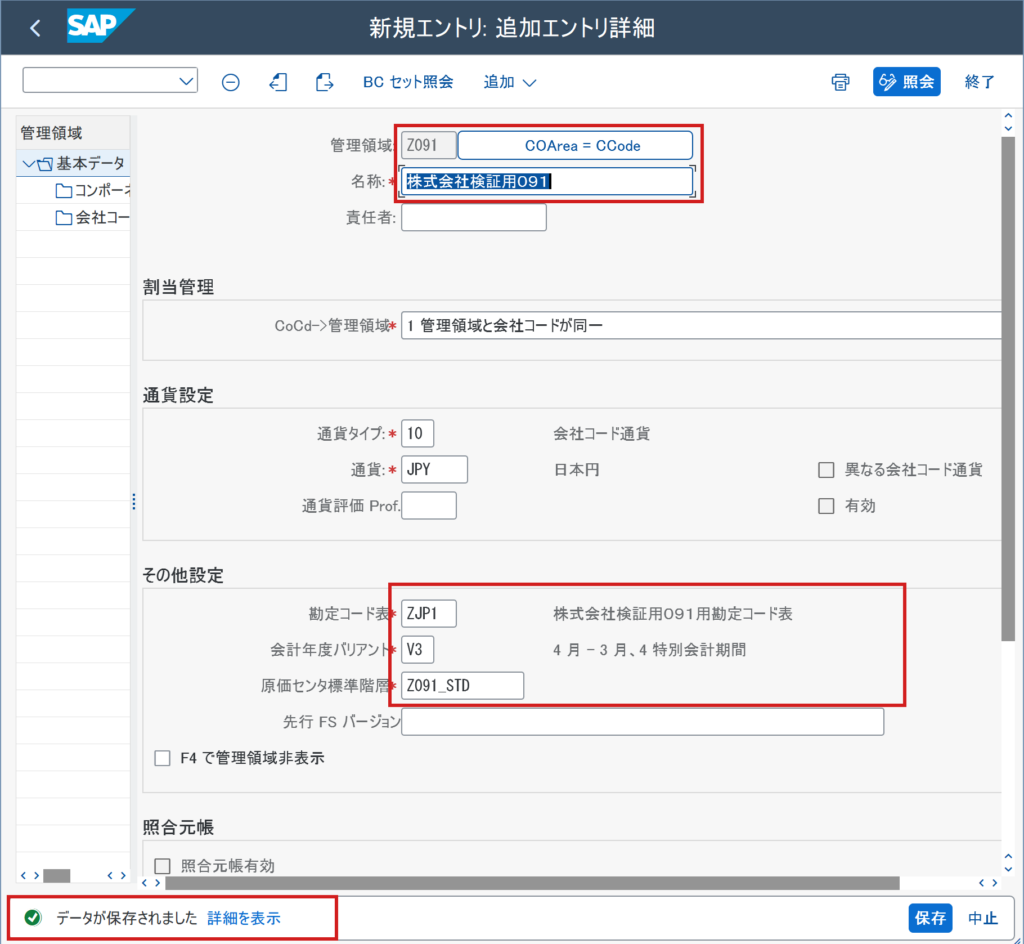
Task: Click the 会社コード folder icon
Action: coord(64,217)
